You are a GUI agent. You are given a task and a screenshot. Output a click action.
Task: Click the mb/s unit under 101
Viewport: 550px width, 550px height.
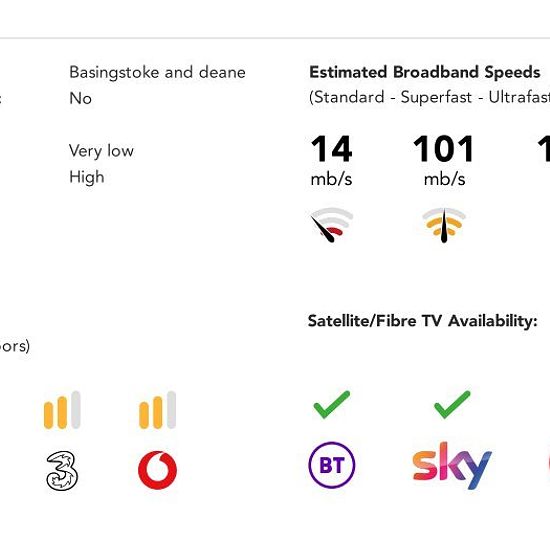(x=444, y=179)
